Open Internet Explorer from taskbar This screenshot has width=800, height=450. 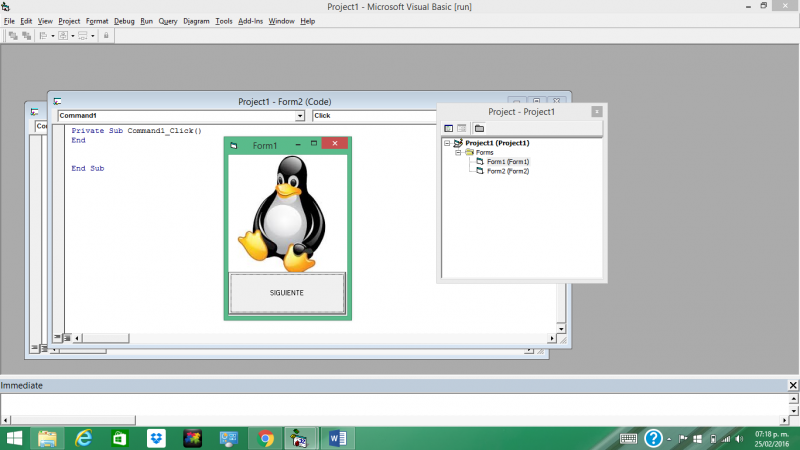83,439
